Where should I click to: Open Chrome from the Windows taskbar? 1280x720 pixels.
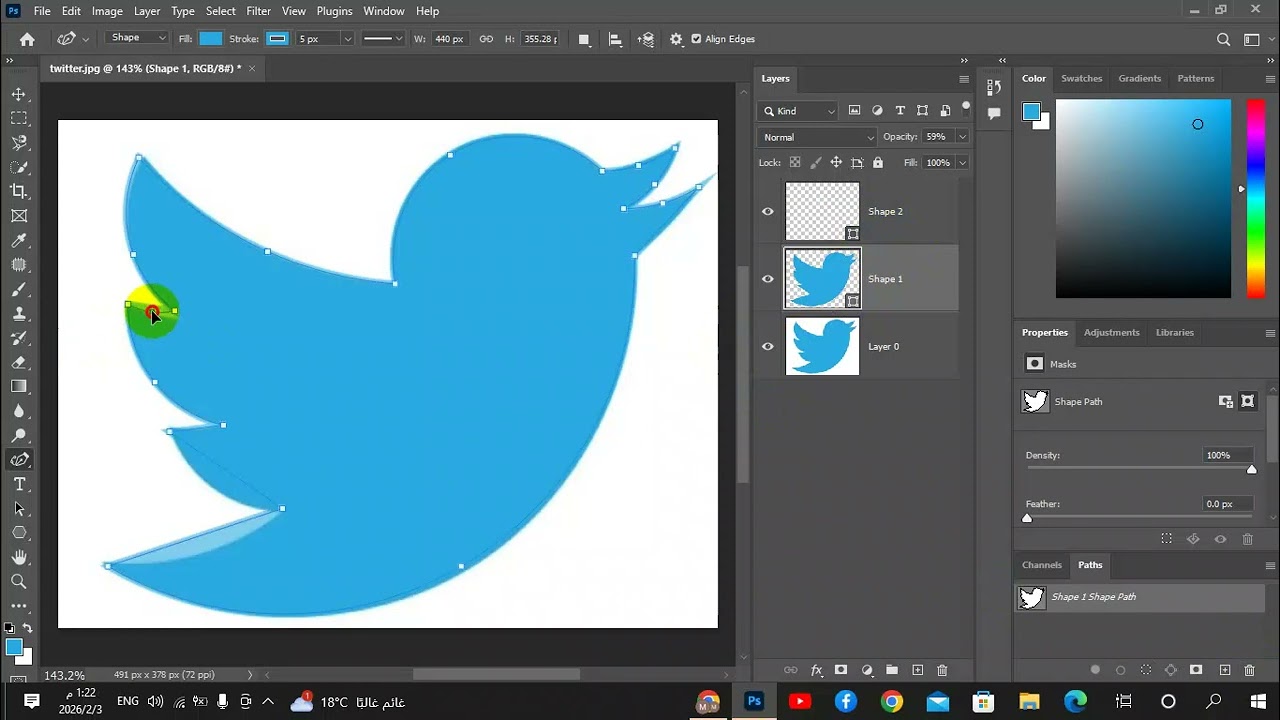892,702
